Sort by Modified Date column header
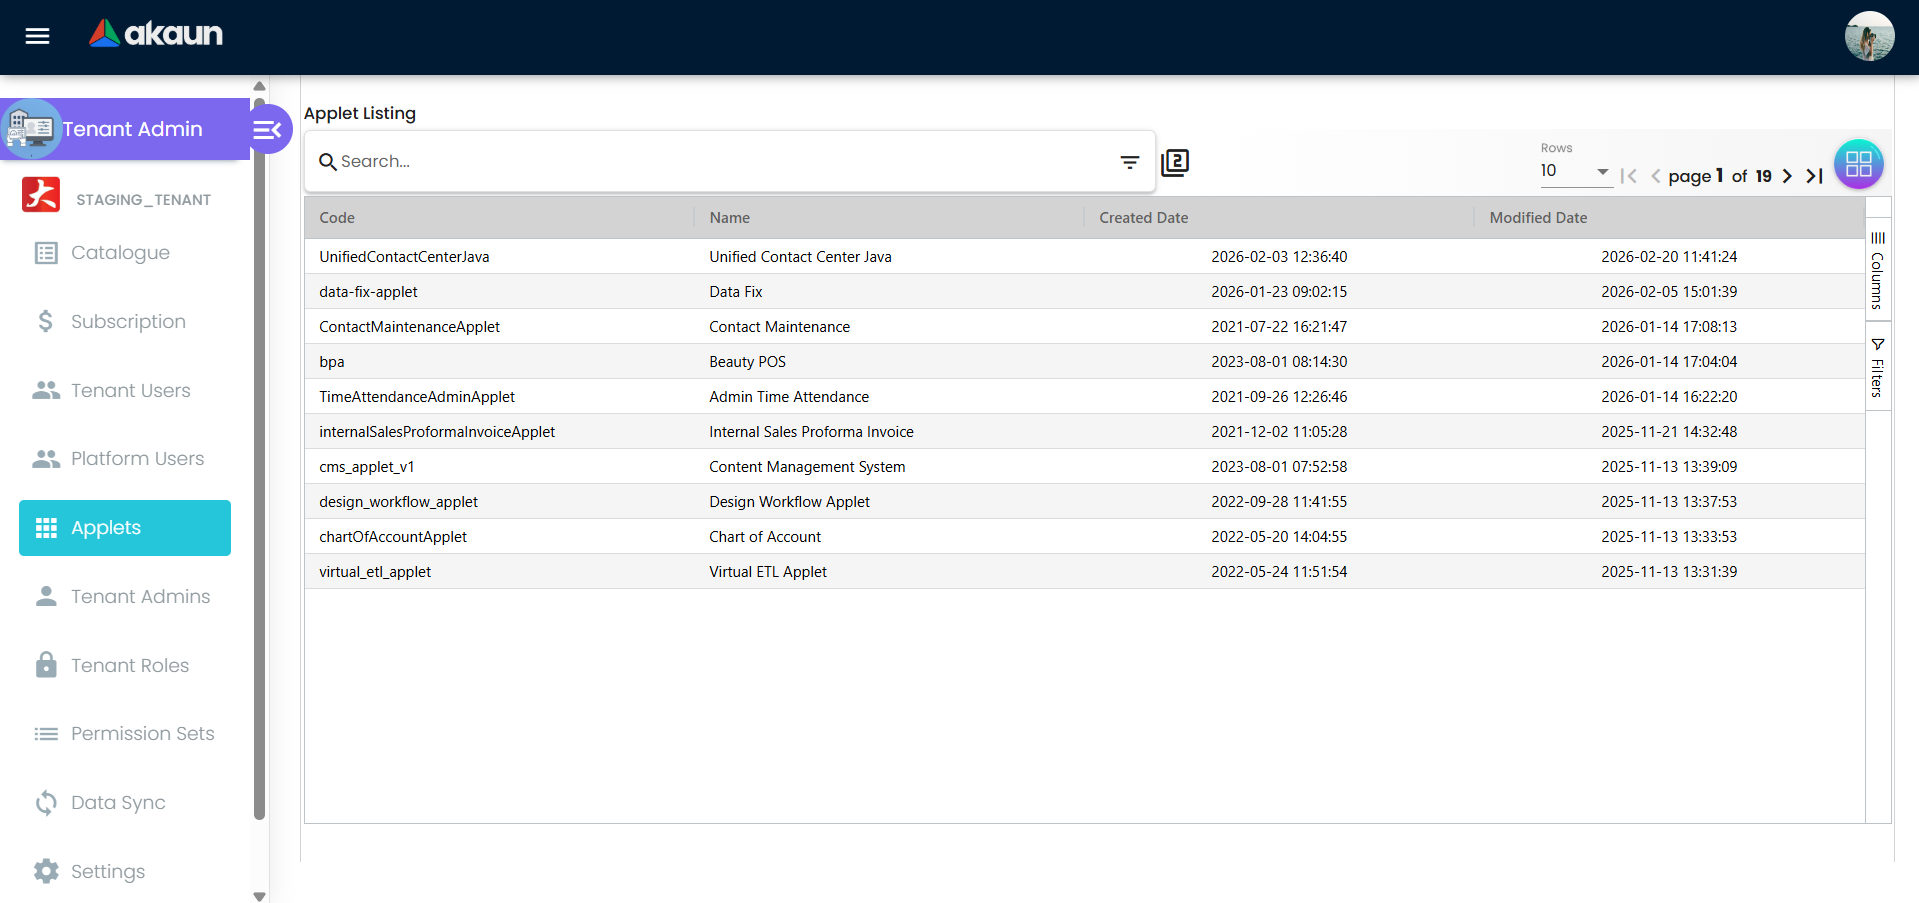This screenshot has width=1919, height=903. tap(1669, 218)
